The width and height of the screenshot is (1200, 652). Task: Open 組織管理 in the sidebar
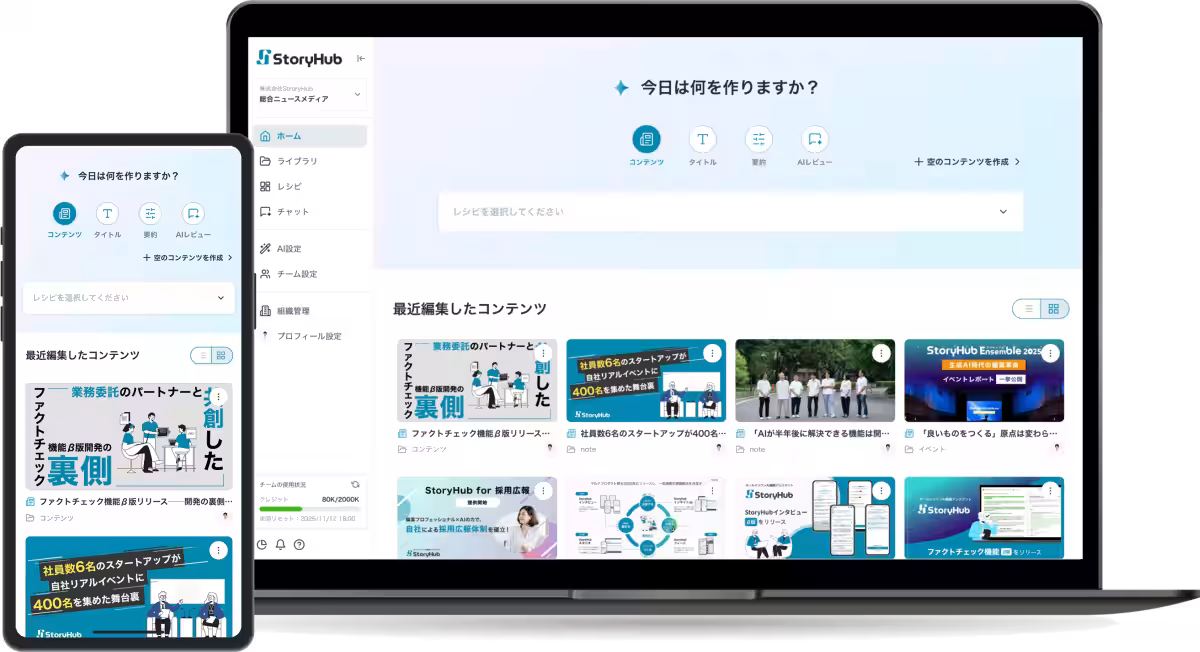(311, 311)
